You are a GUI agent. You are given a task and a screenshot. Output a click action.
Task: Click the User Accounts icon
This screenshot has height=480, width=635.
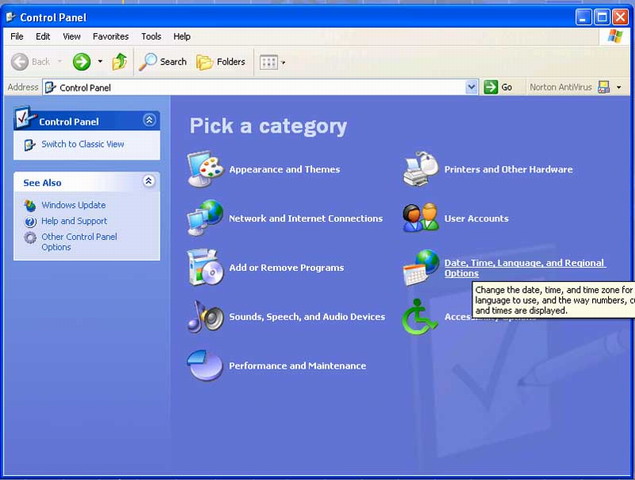click(421, 218)
